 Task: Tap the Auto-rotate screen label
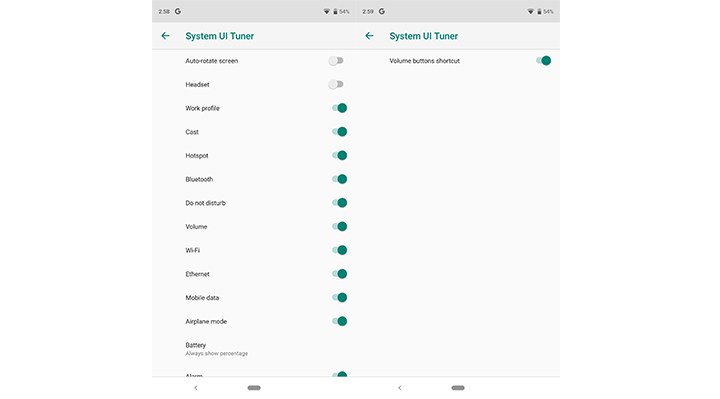click(x=212, y=61)
